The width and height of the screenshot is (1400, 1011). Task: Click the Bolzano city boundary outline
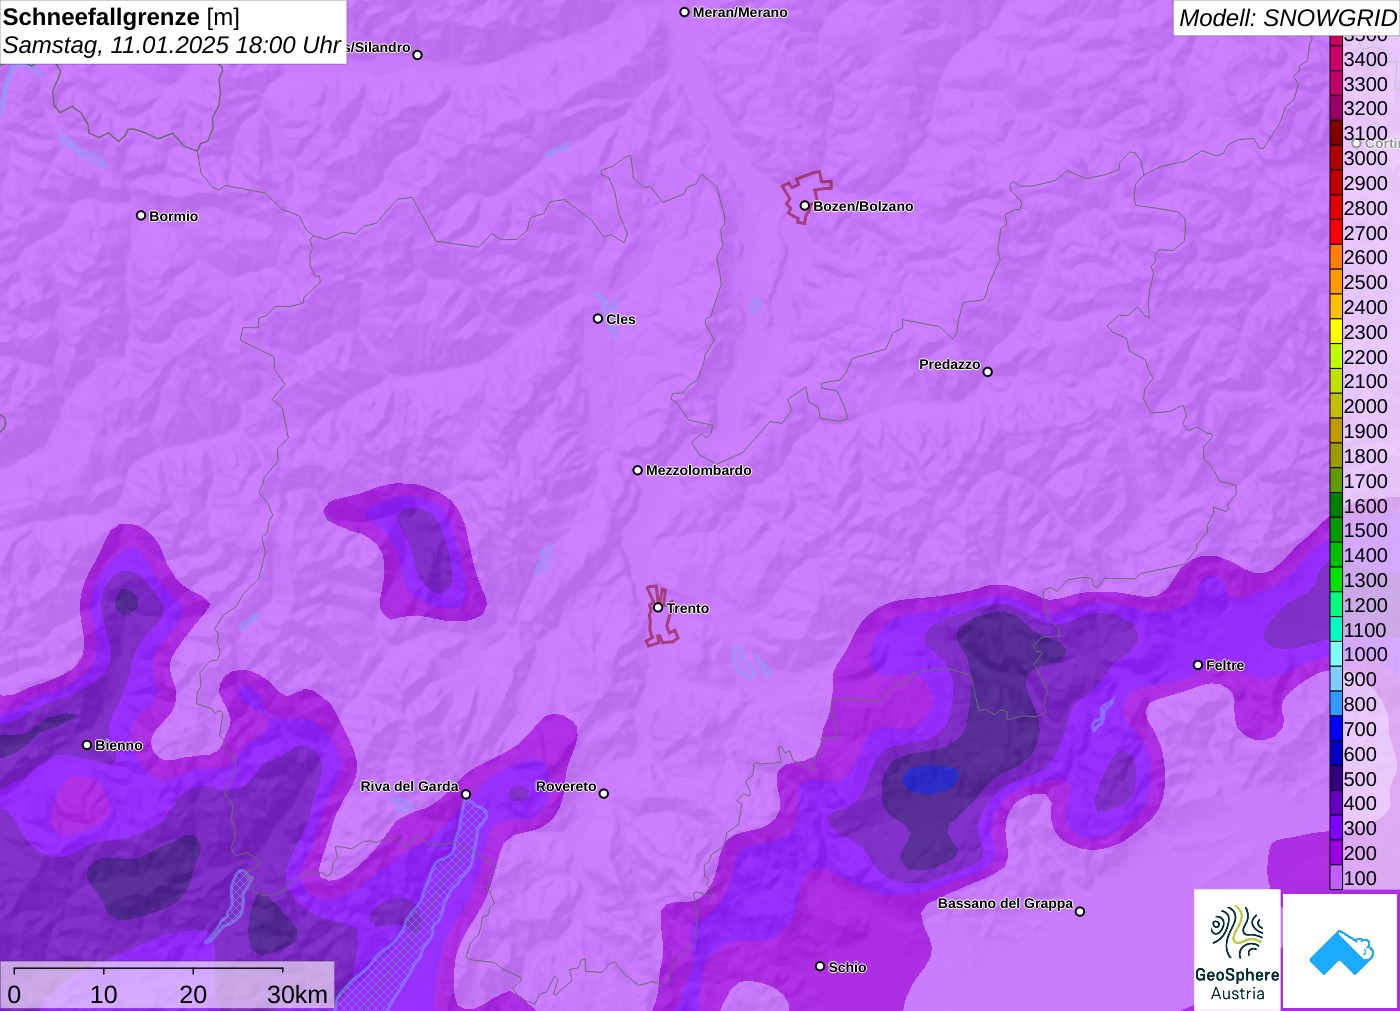coord(806,197)
